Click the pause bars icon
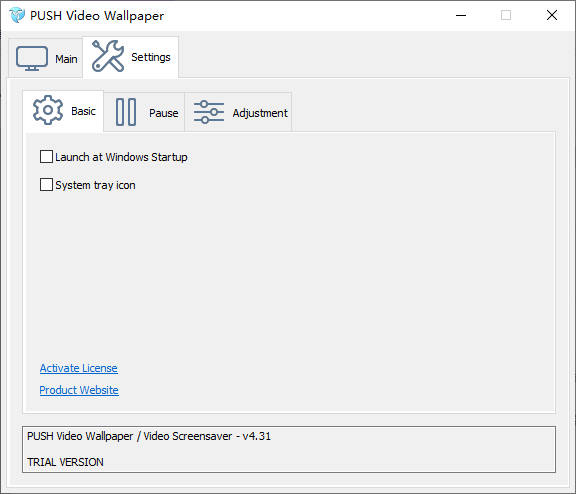This screenshot has height=494, width=576. coord(126,112)
